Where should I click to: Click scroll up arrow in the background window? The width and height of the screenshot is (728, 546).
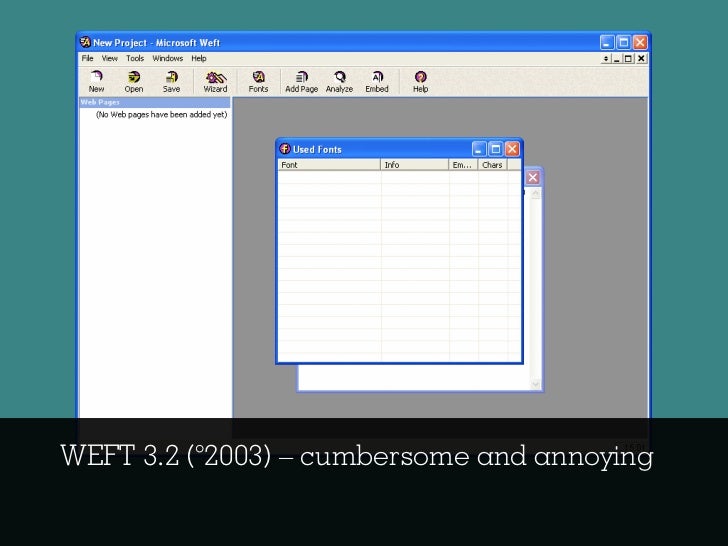click(535, 194)
